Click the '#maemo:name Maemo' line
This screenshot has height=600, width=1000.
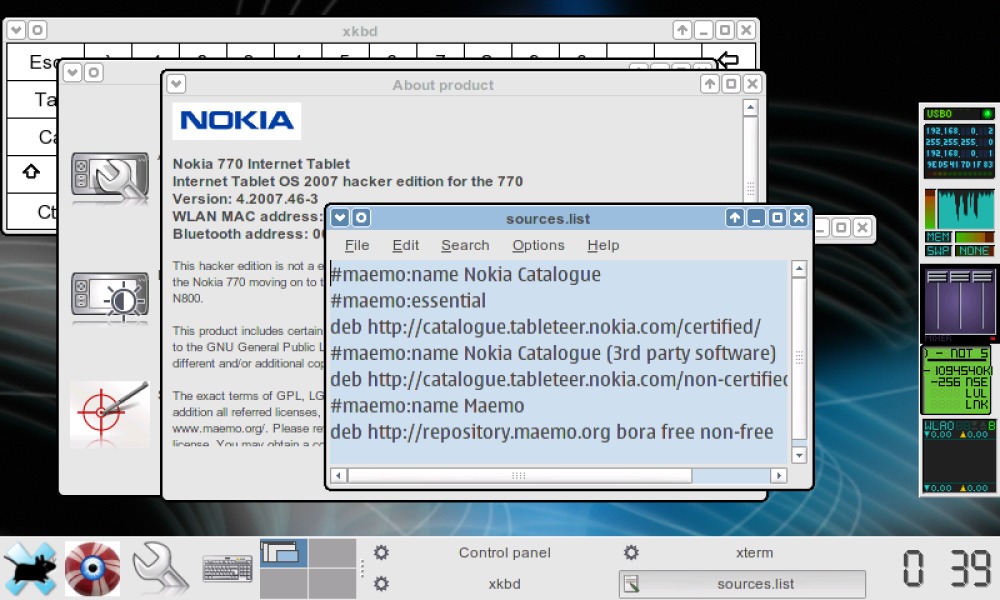click(427, 406)
